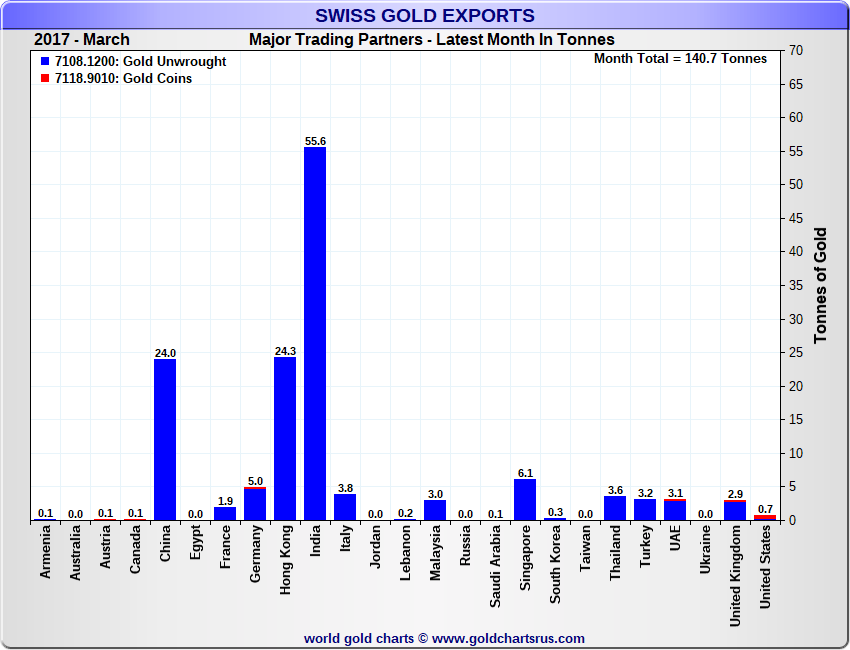Click the red Gold Coins legend swatch
The width and height of the screenshot is (850, 650).
45,79
